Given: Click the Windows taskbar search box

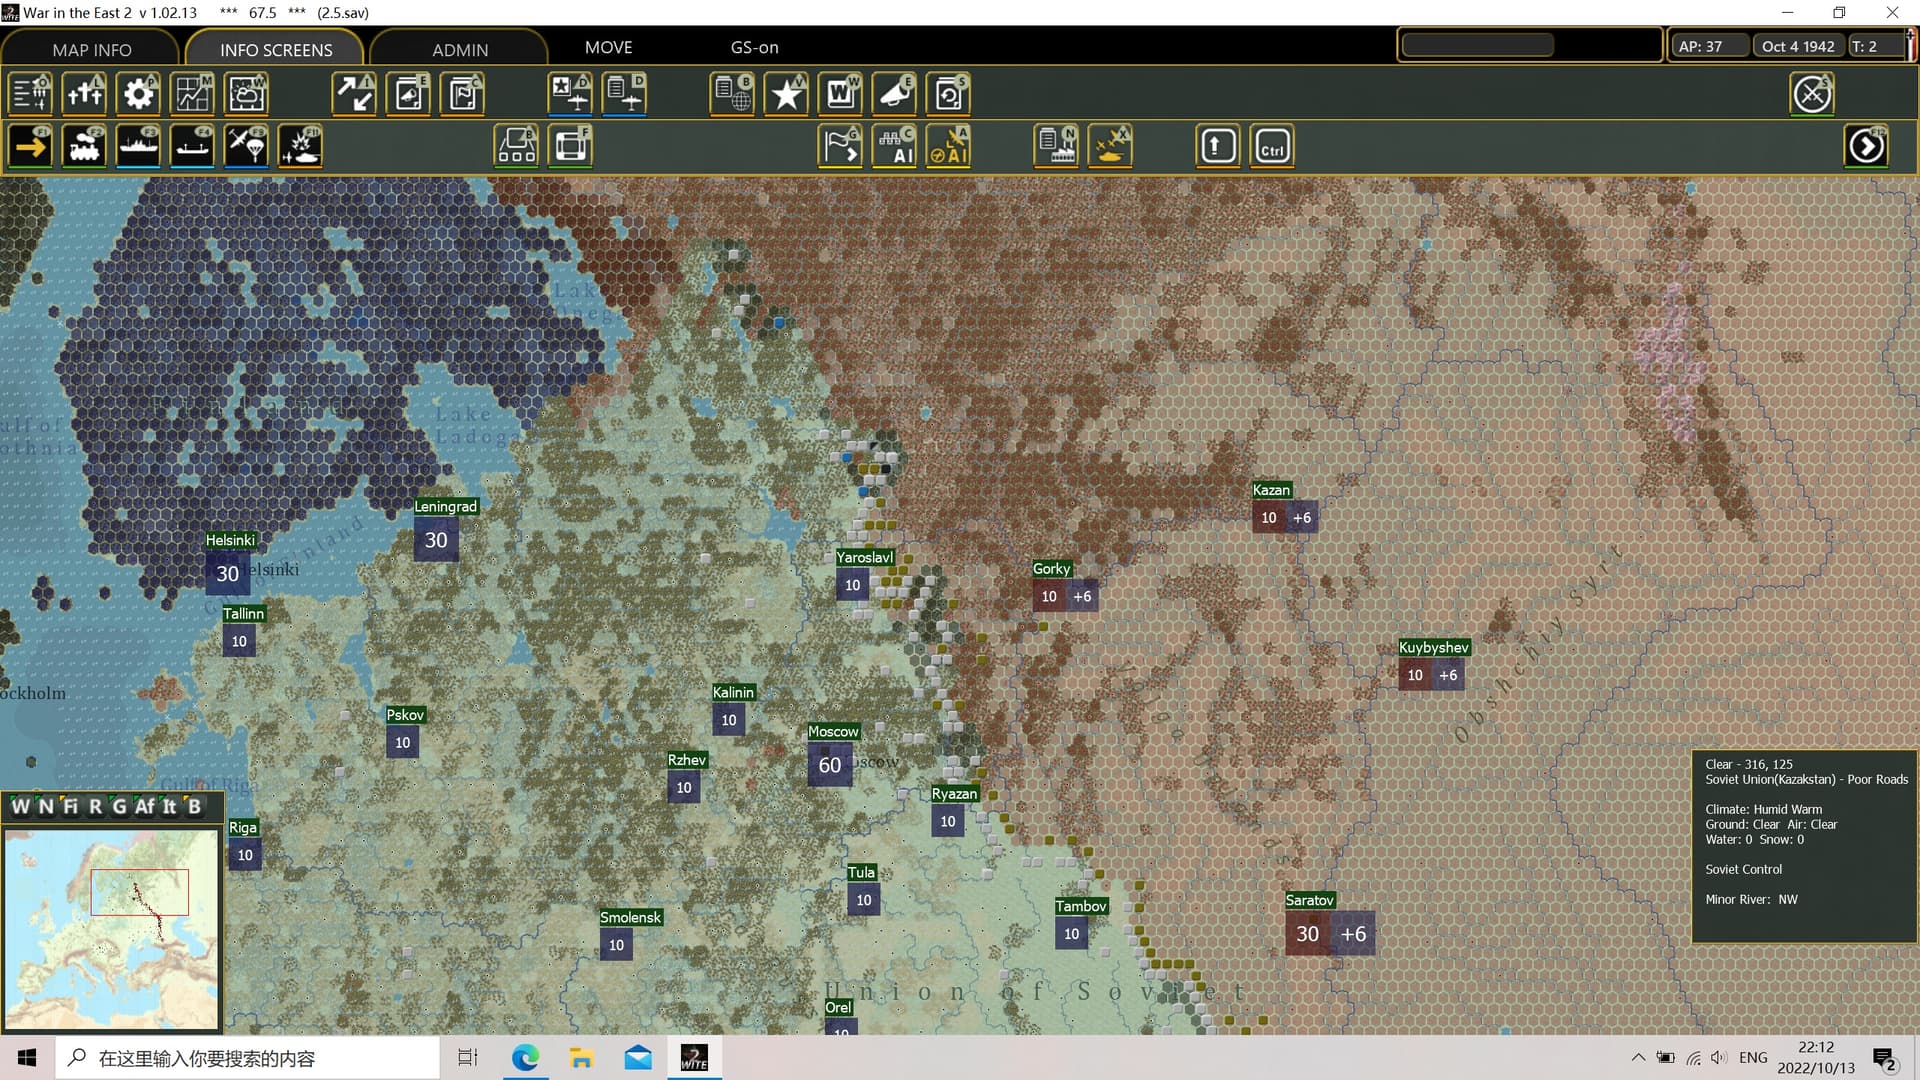Looking at the screenshot, I should click(247, 1058).
